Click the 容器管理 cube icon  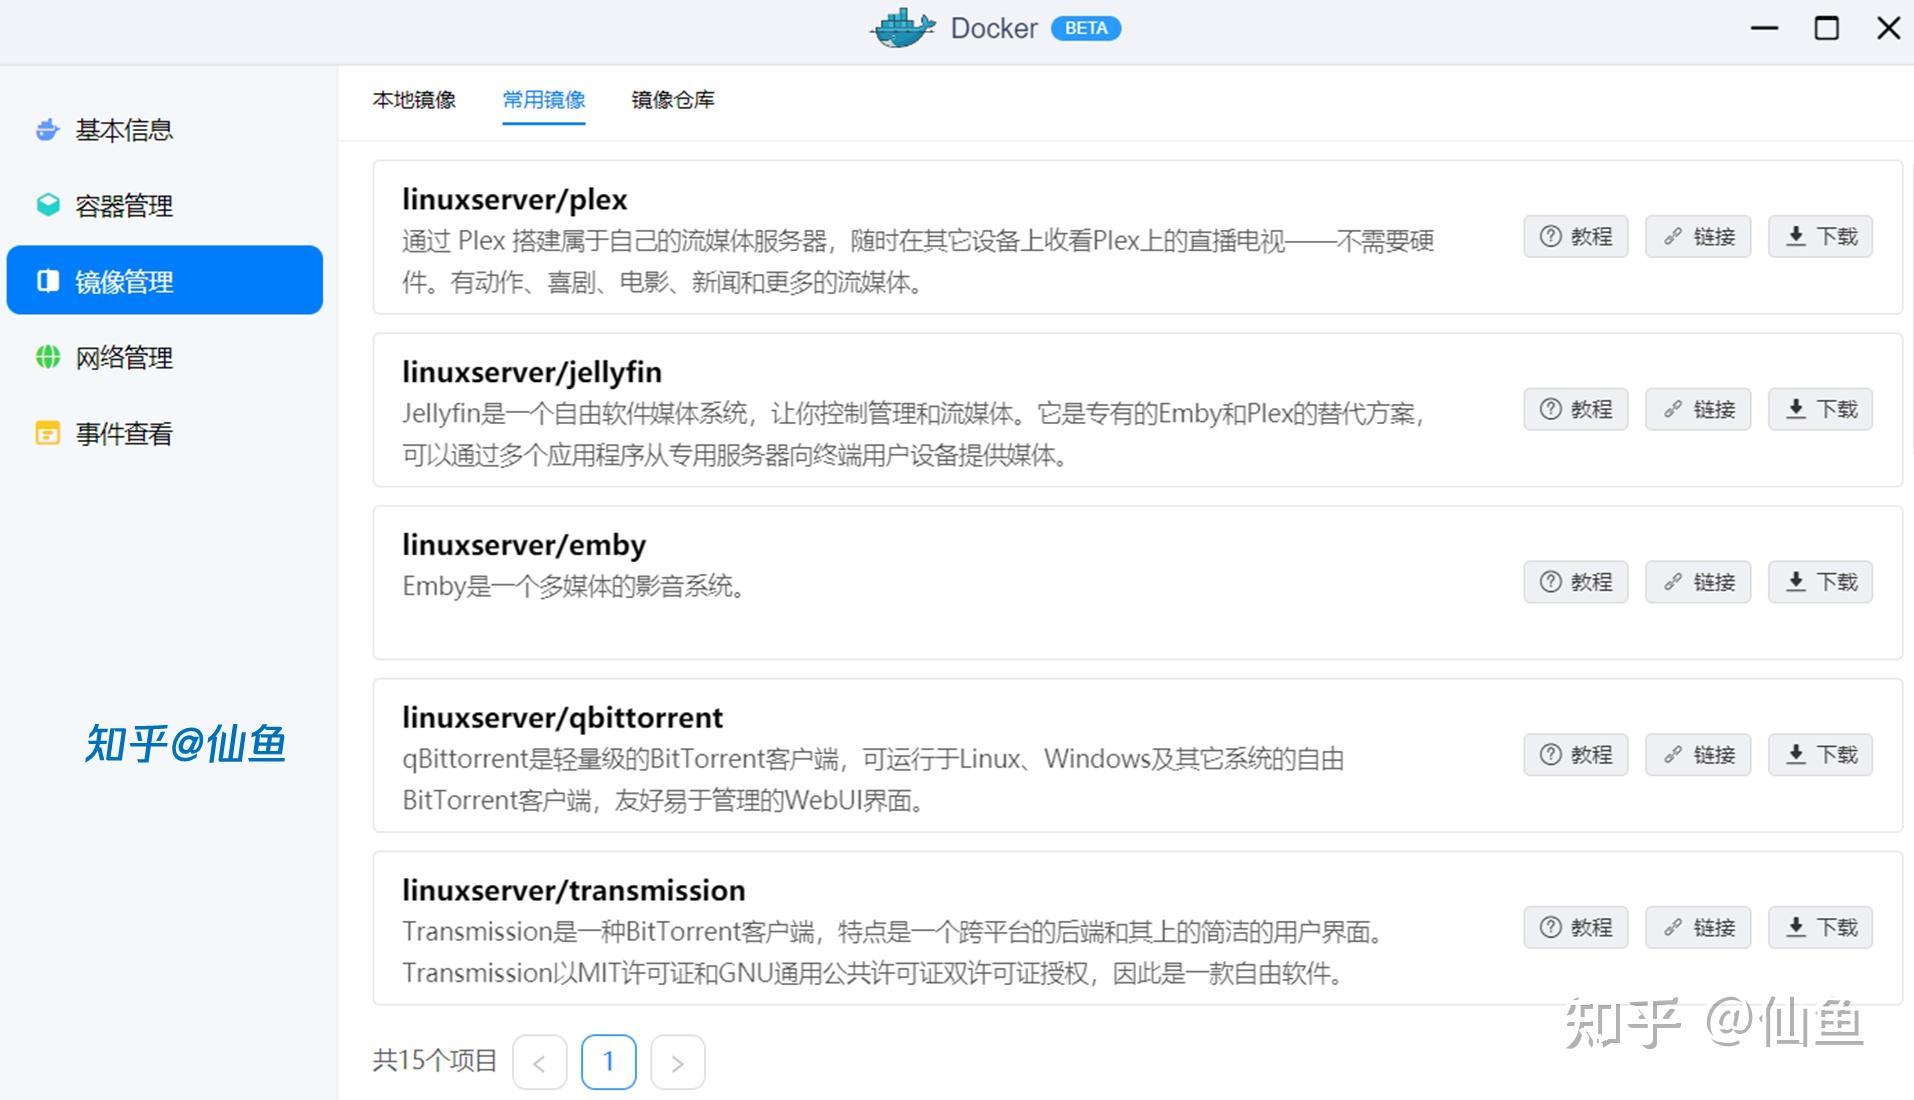pos(47,205)
